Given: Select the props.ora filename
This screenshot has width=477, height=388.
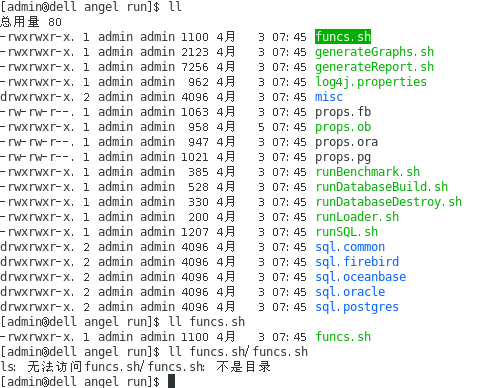Looking at the screenshot, I should [x=347, y=142].
